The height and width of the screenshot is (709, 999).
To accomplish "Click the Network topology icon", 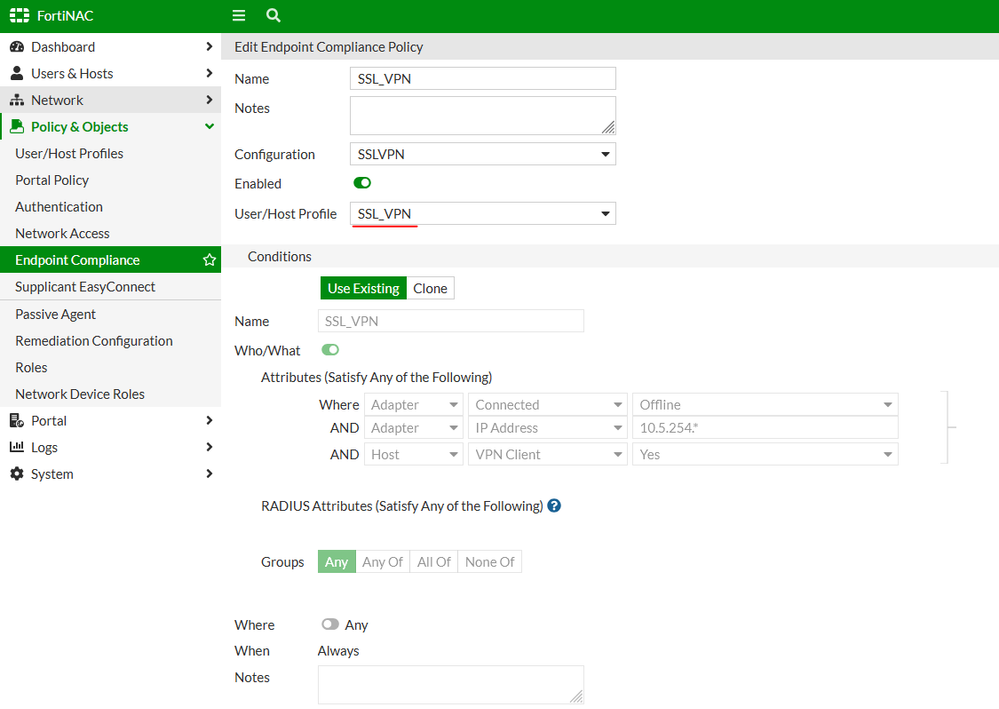I will 17,100.
